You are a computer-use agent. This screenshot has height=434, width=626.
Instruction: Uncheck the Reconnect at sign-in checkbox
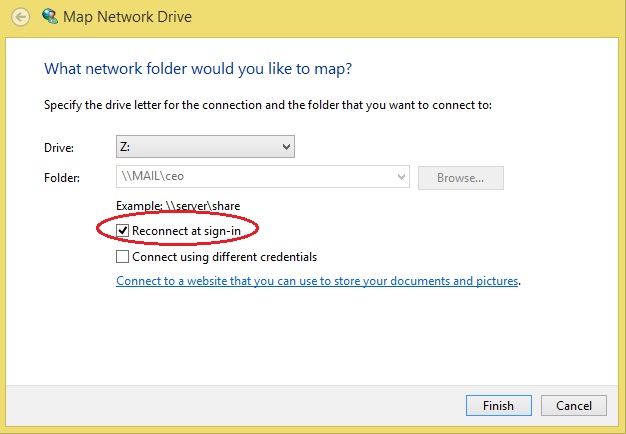pos(122,231)
